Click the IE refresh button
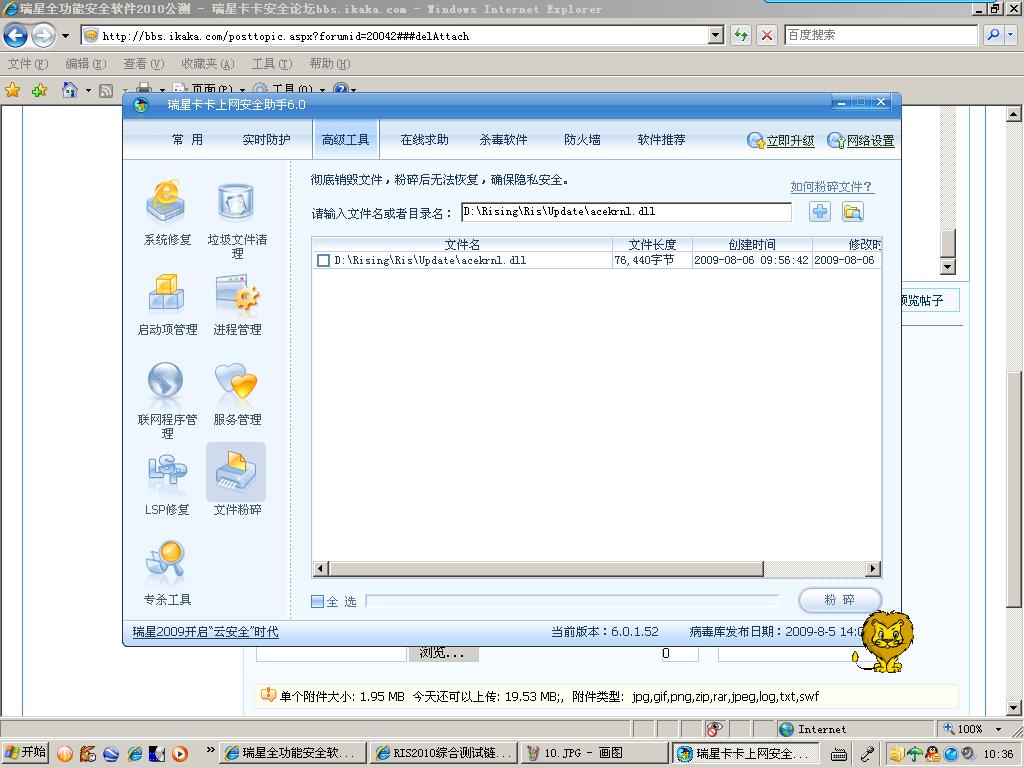Viewport: 1024px width, 768px height. [x=741, y=35]
